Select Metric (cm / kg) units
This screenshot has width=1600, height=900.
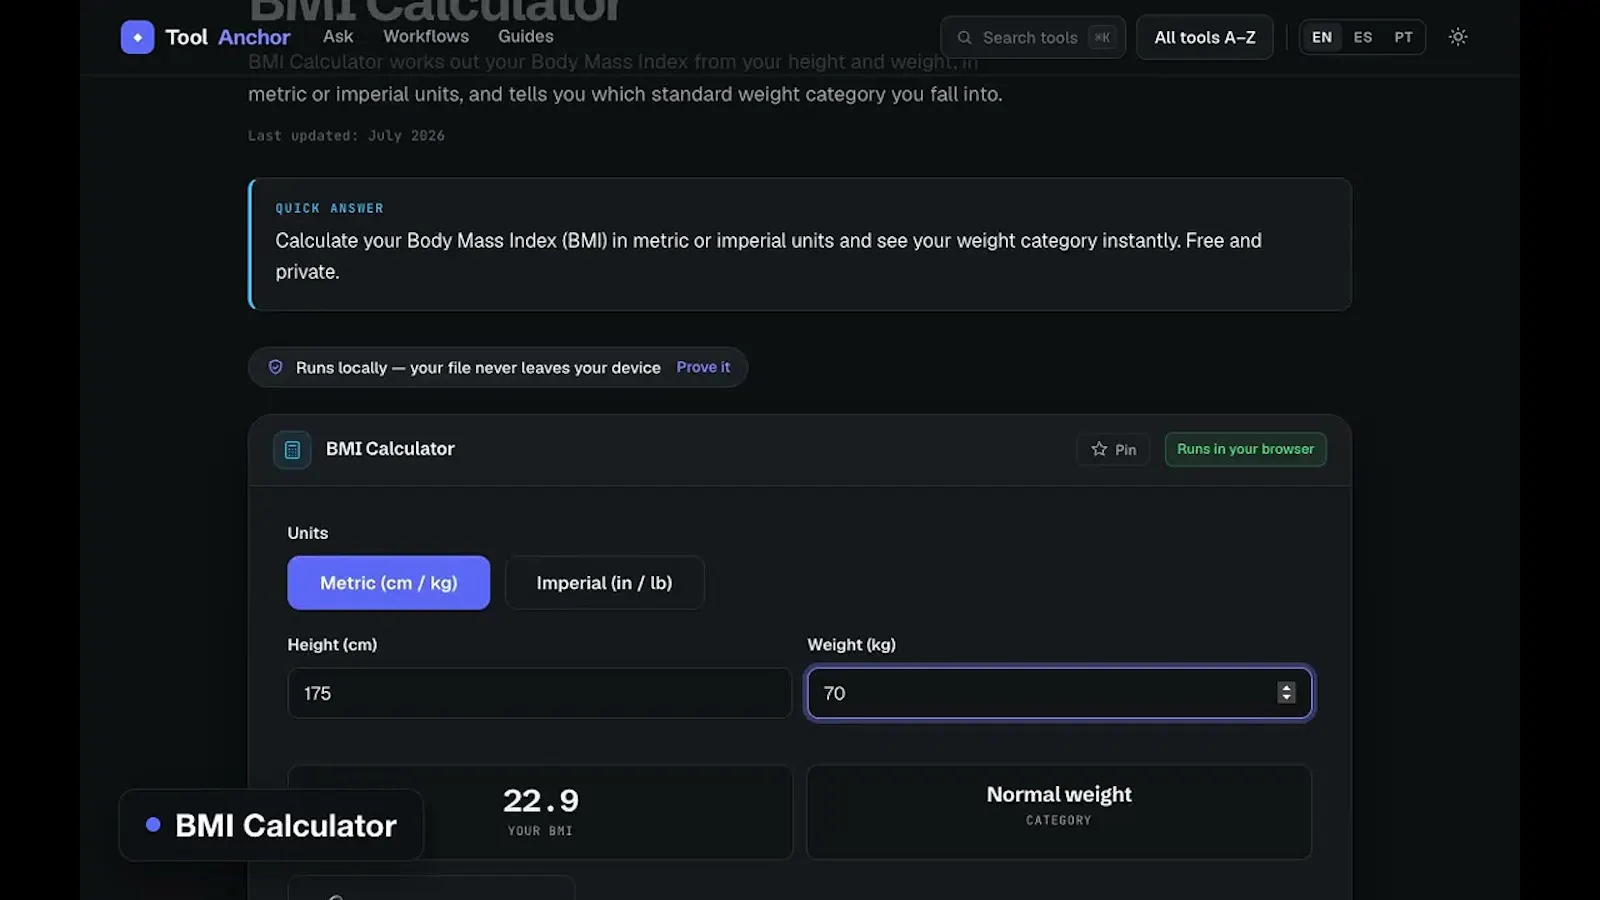click(x=388, y=583)
